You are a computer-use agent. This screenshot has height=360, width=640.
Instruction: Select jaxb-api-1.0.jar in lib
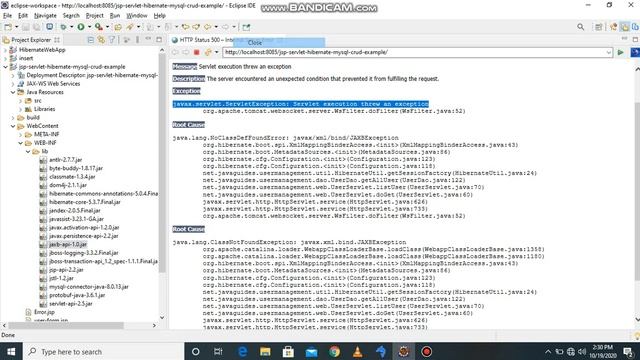pos(68,244)
